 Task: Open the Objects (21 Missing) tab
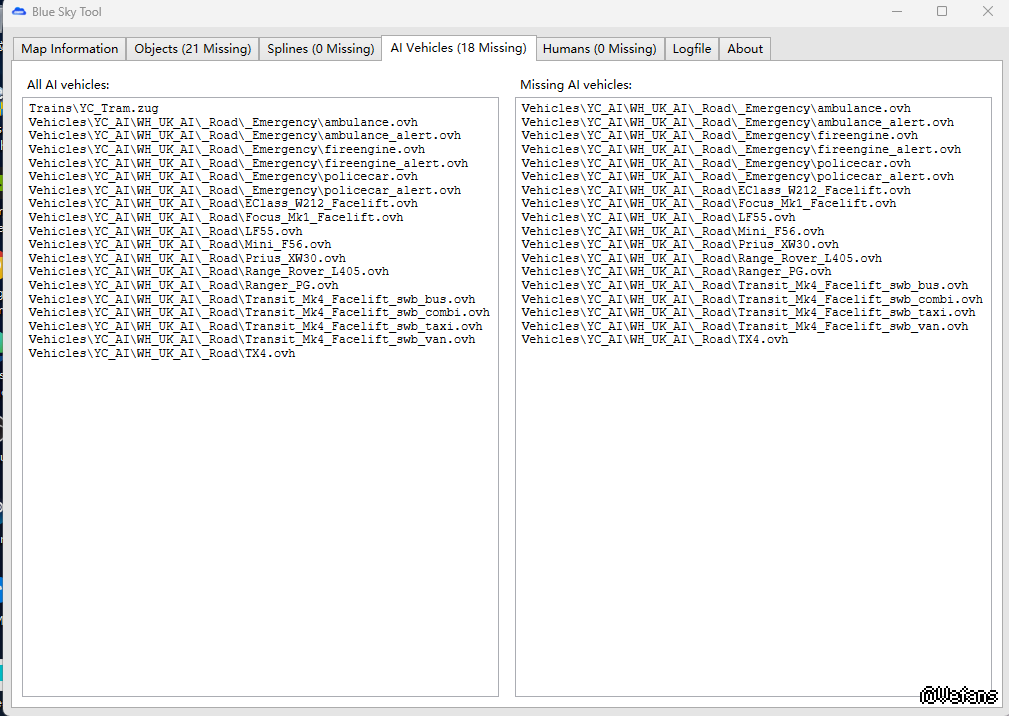(x=192, y=48)
